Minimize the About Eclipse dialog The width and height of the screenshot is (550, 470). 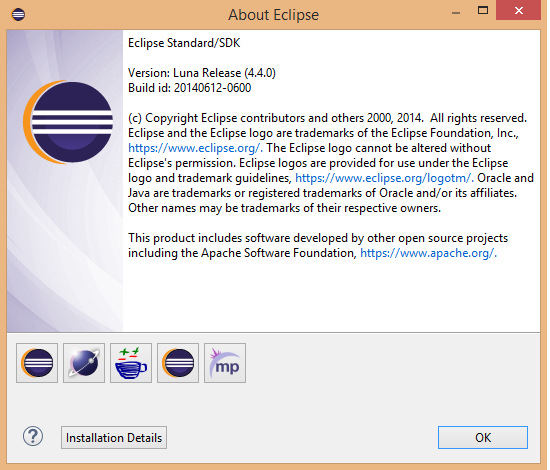click(x=456, y=13)
